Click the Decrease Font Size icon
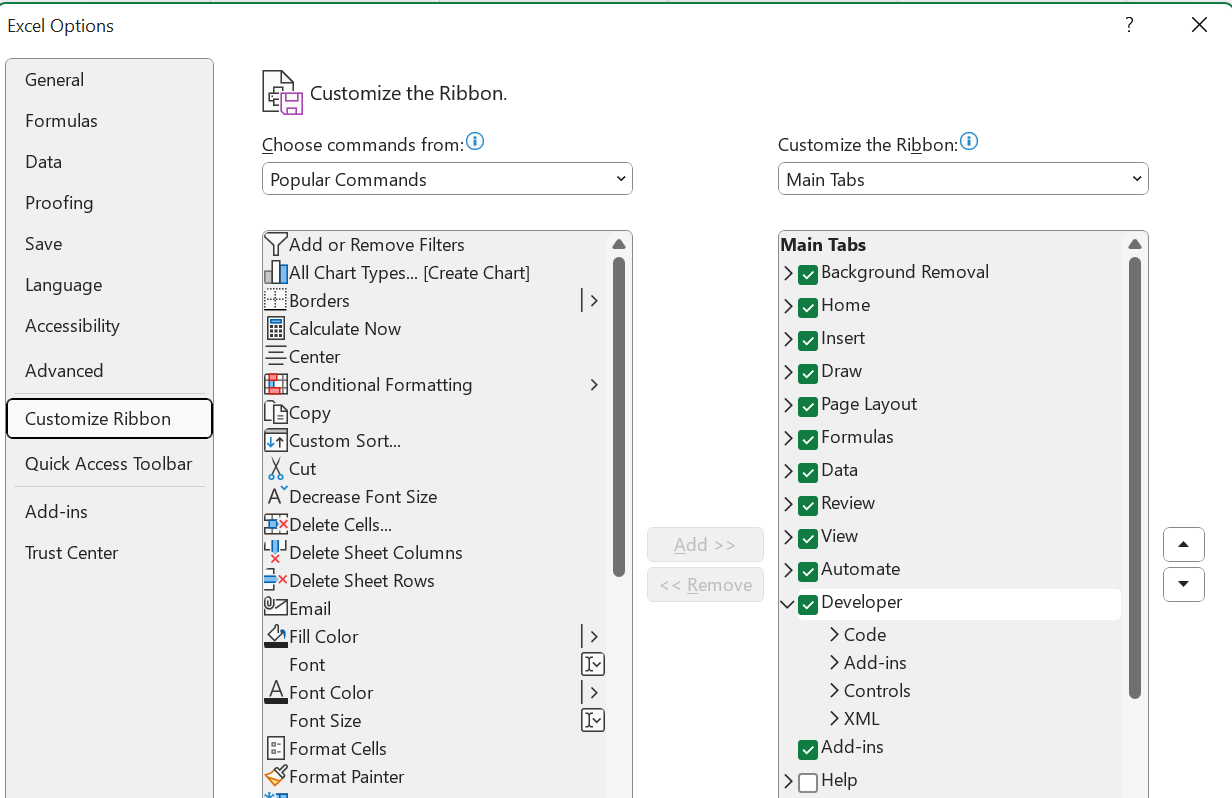 click(x=275, y=497)
